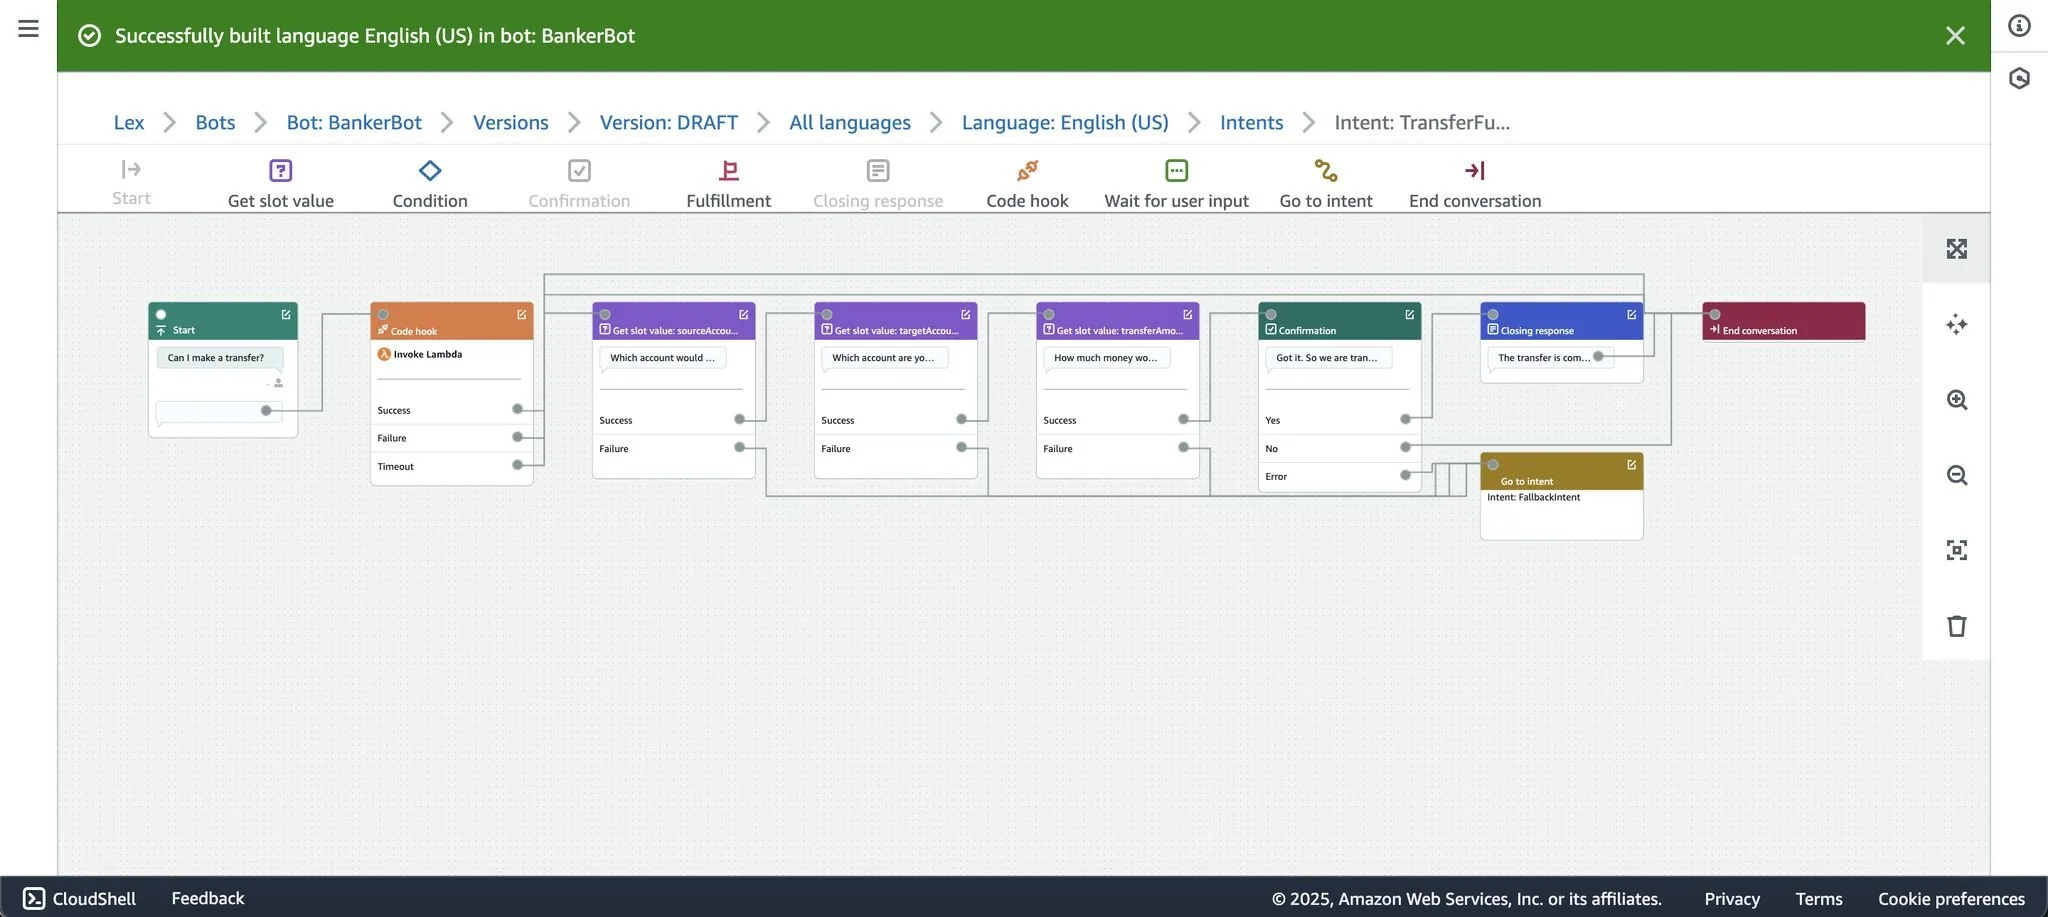This screenshot has height=917, width=2048.
Task: Fit the flow to view
Action: click(1957, 550)
